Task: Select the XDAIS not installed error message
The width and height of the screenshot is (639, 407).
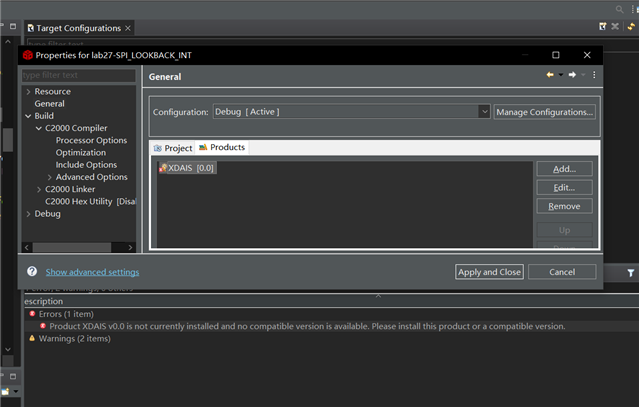Action: [x=307, y=326]
